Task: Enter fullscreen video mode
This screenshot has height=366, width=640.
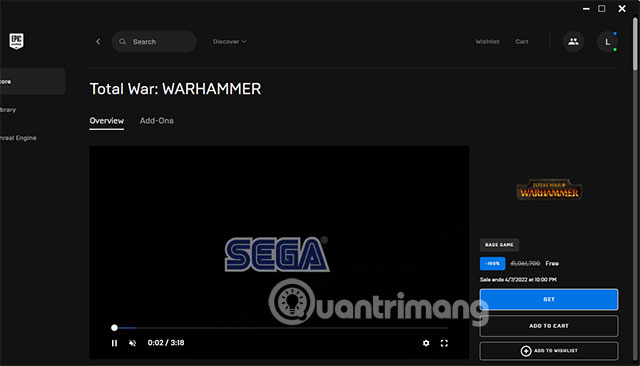Action: tap(444, 343)
